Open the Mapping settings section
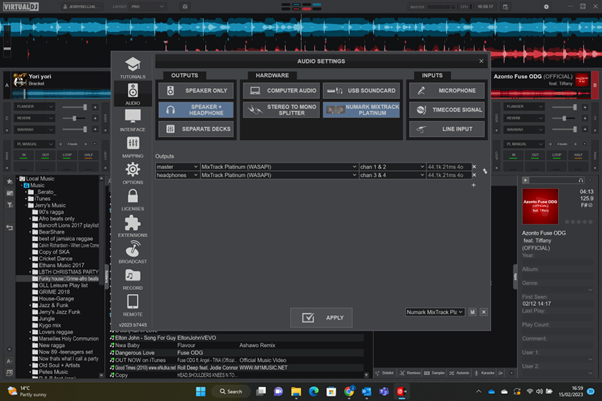Screen dimensions: 602x401 (132, 147)
